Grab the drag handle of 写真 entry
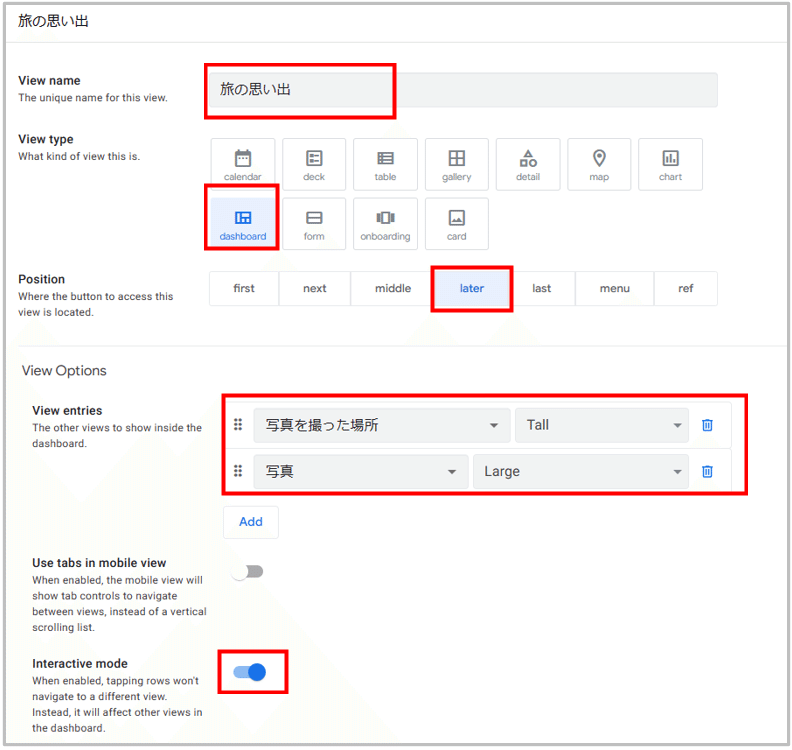Image resolution: width=792 pixels, height=750 pixels. point(238,471)
